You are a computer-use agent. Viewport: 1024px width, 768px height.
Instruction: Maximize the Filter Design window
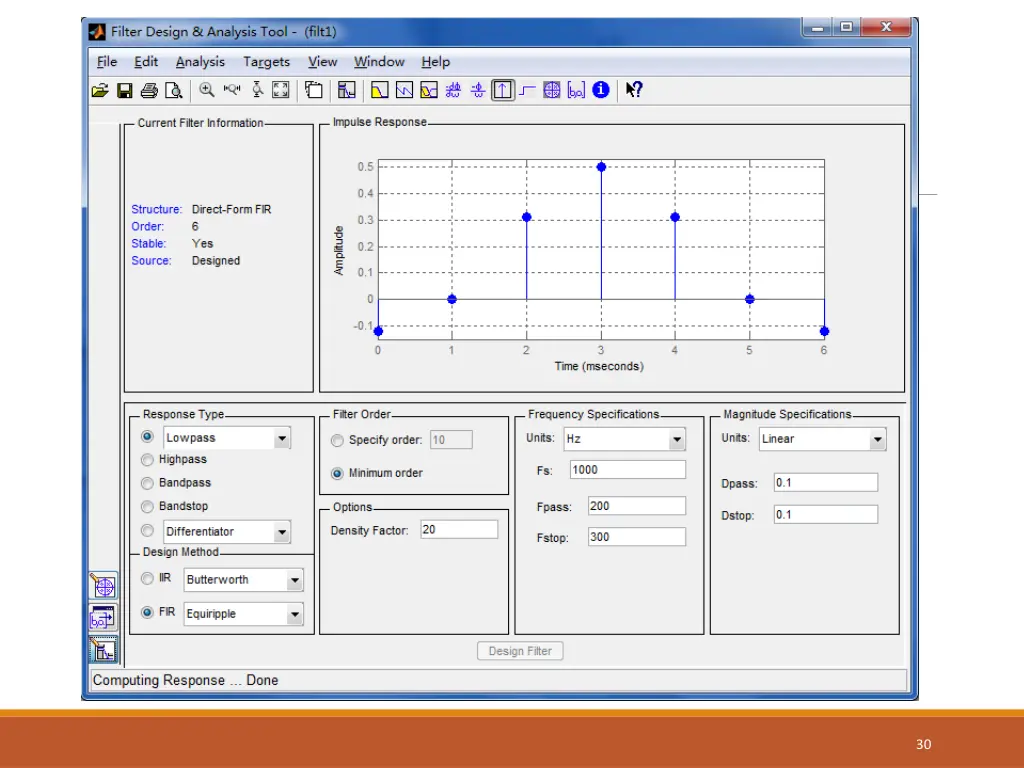tap(846, 27)
